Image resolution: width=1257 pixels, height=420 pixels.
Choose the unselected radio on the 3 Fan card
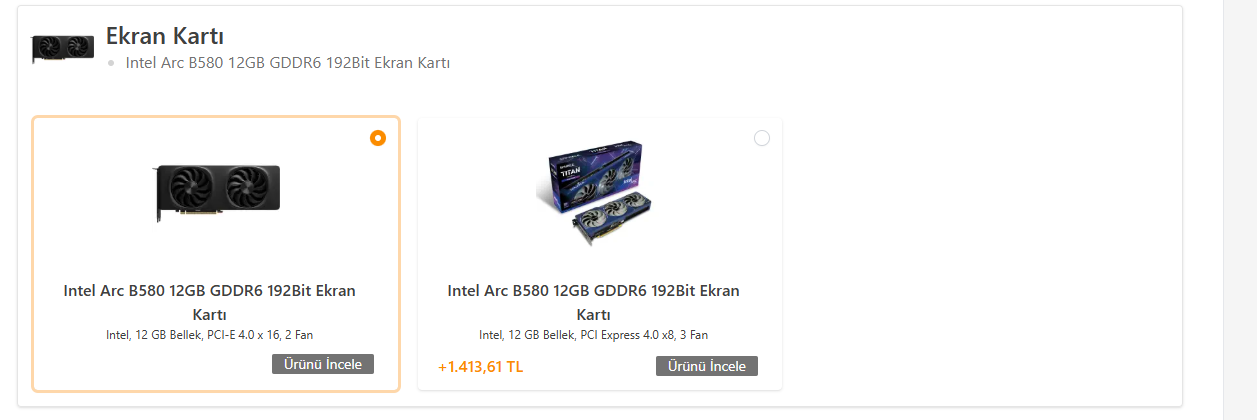(762, 138)
